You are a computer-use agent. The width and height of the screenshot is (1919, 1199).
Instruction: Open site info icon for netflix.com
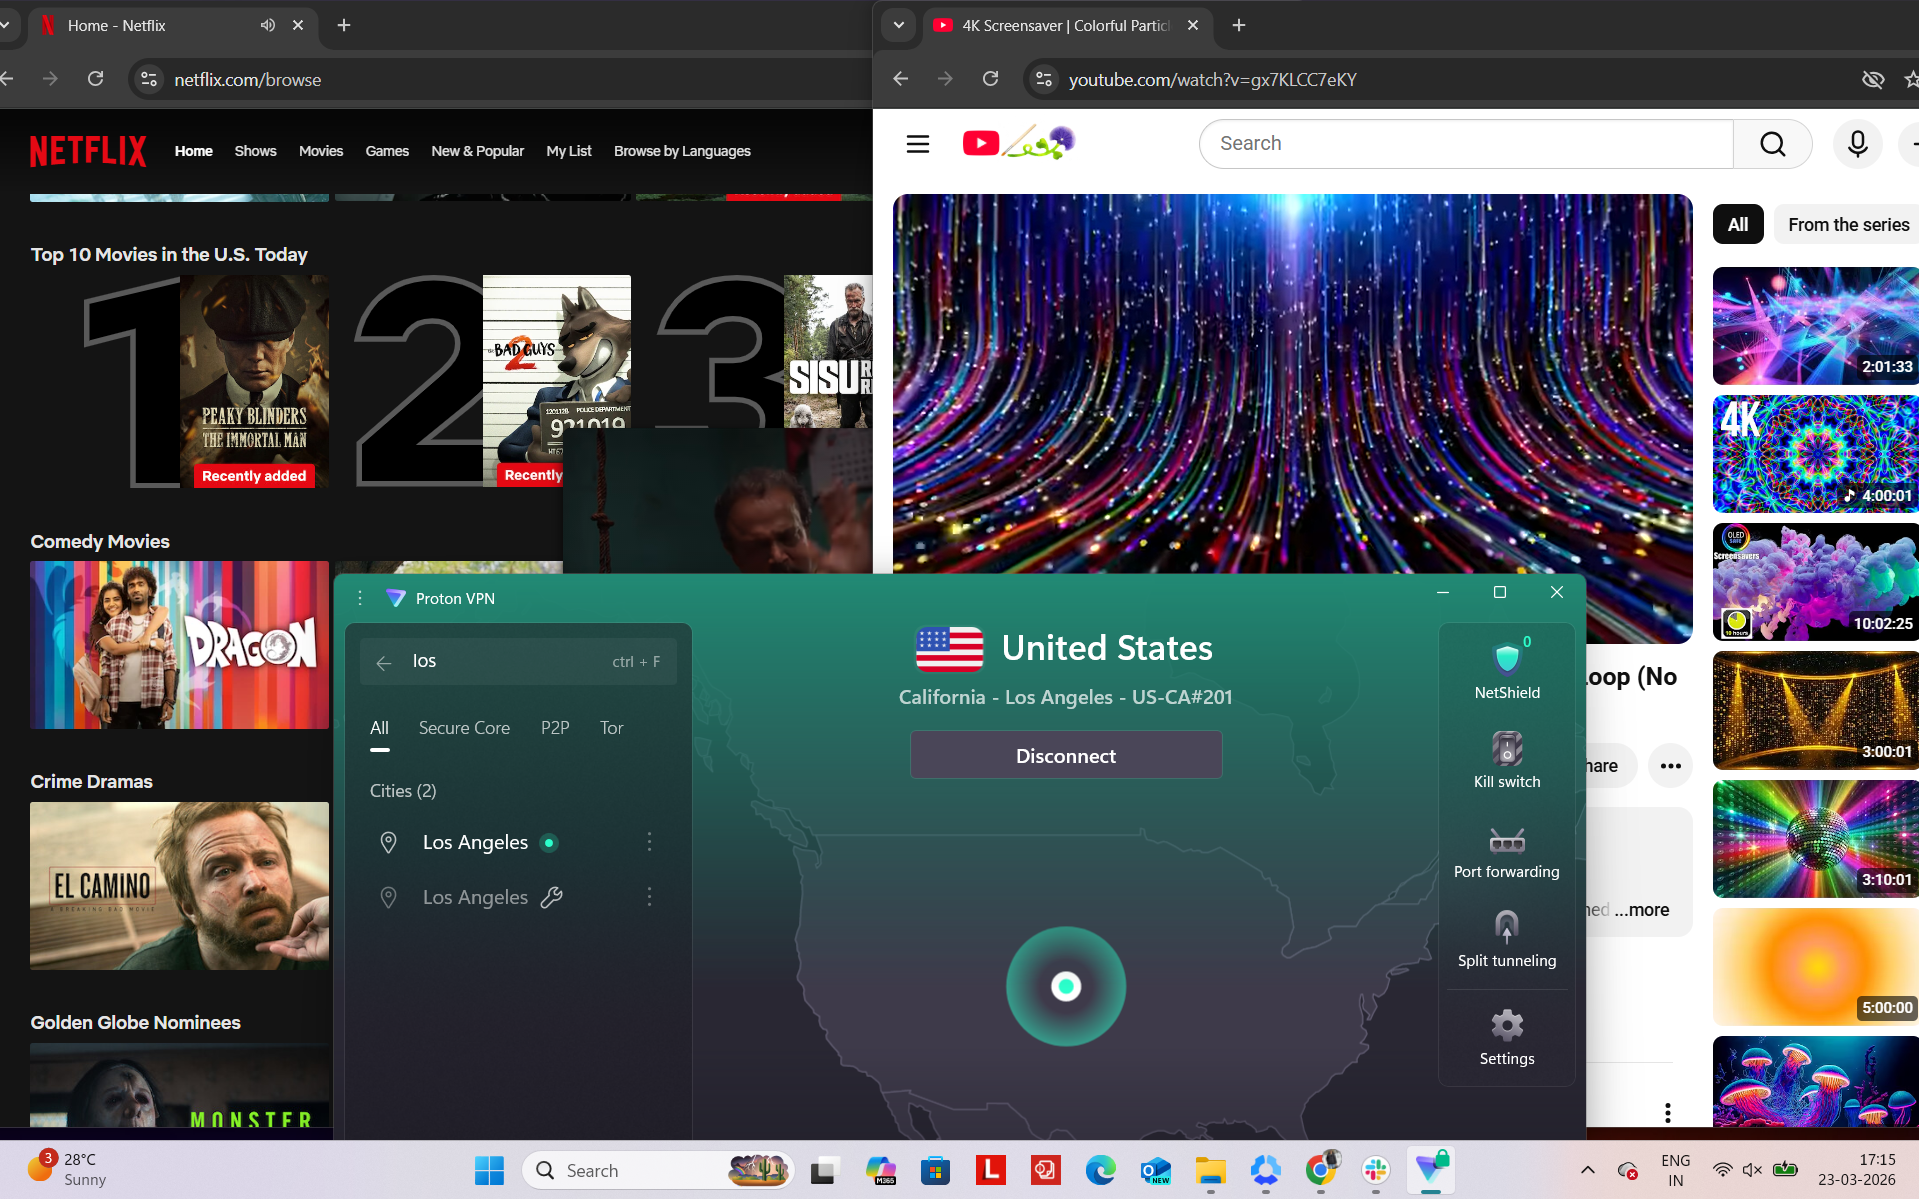[x=149, y=79]
